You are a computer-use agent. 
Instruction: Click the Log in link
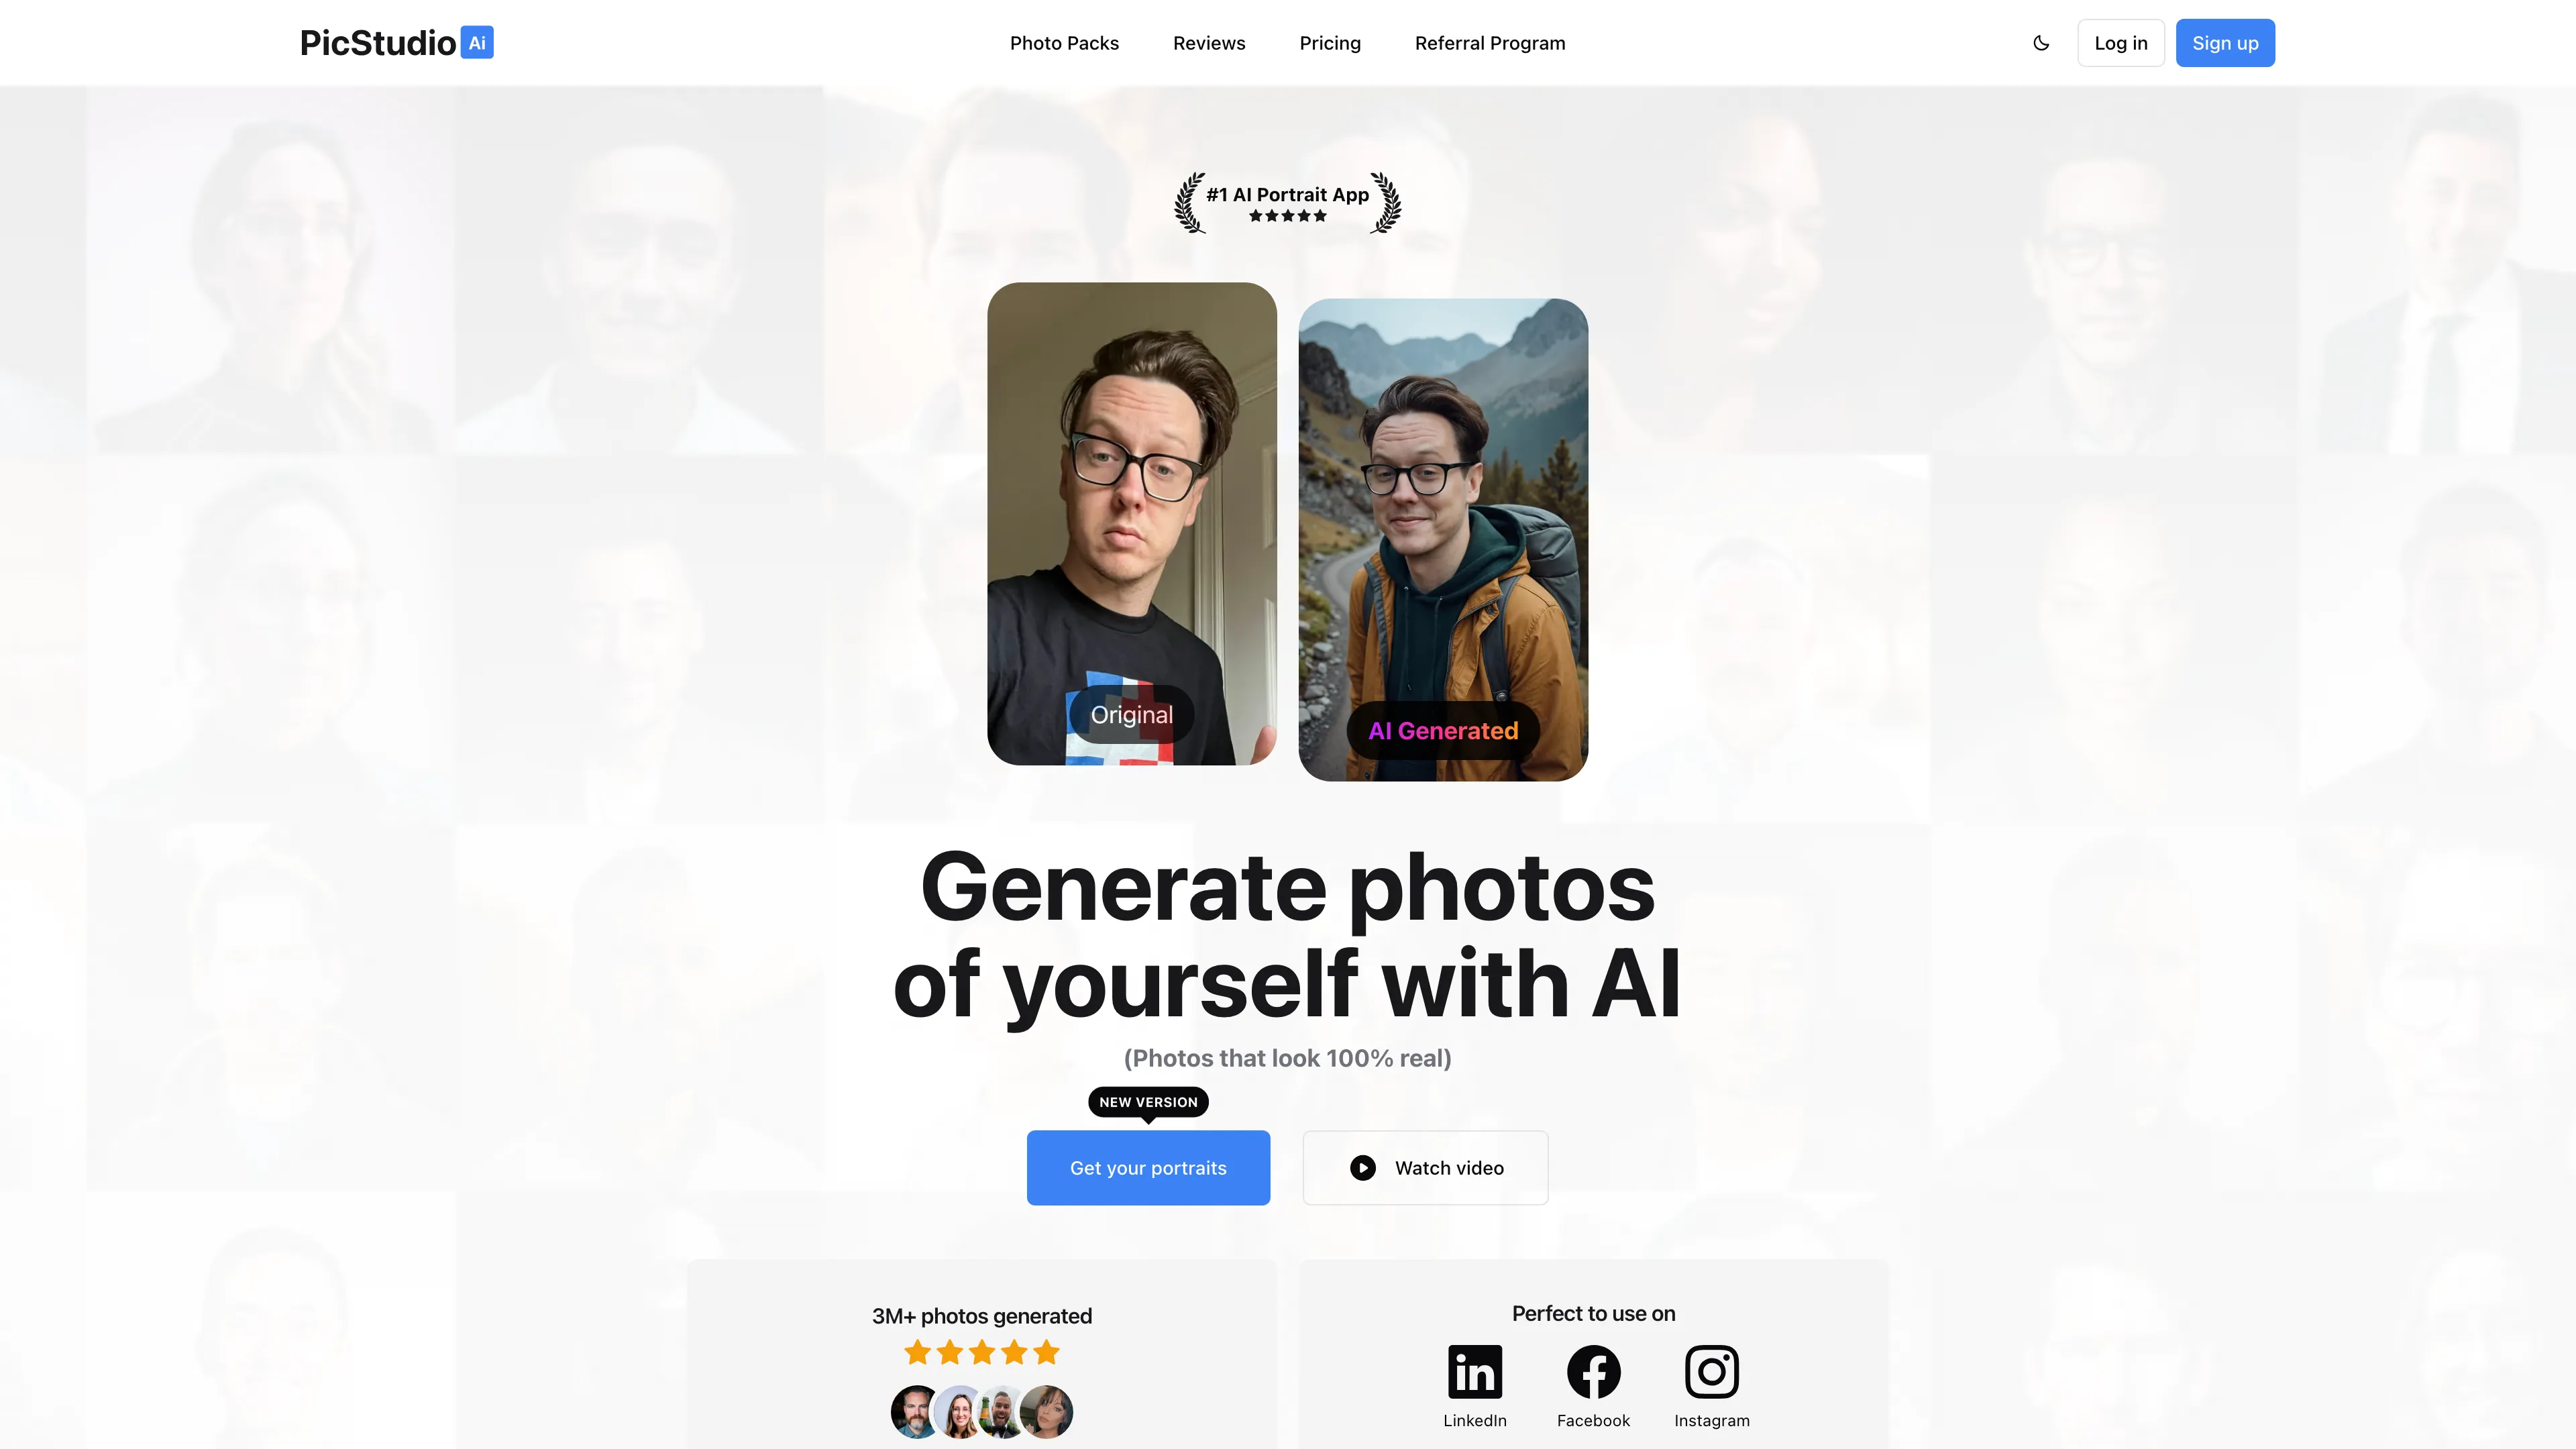[x=2120, y=42]
